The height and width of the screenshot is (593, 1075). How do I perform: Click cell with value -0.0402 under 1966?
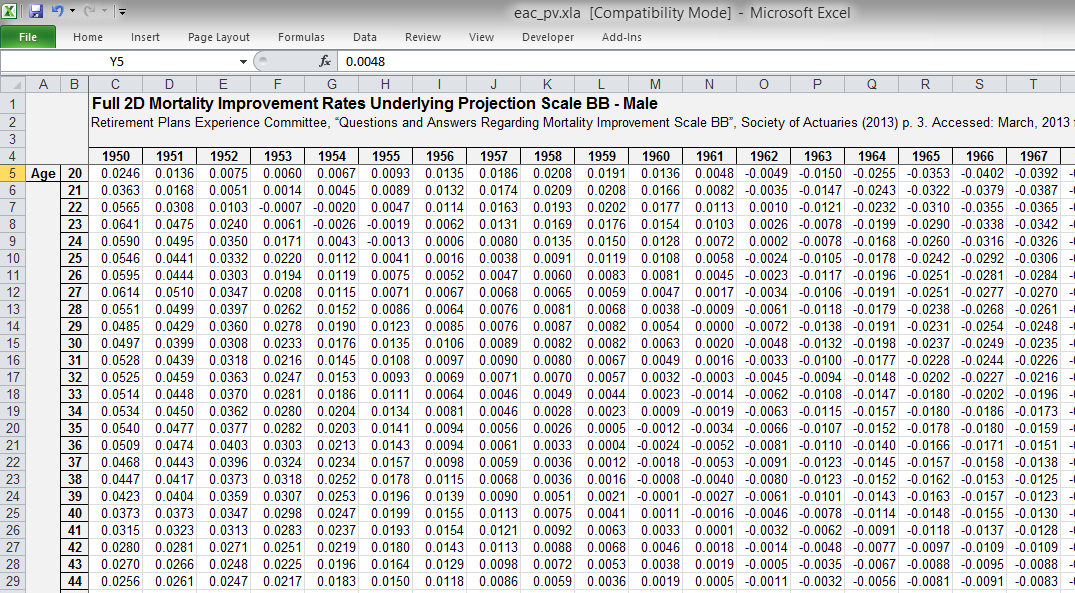tap(979, 173)
